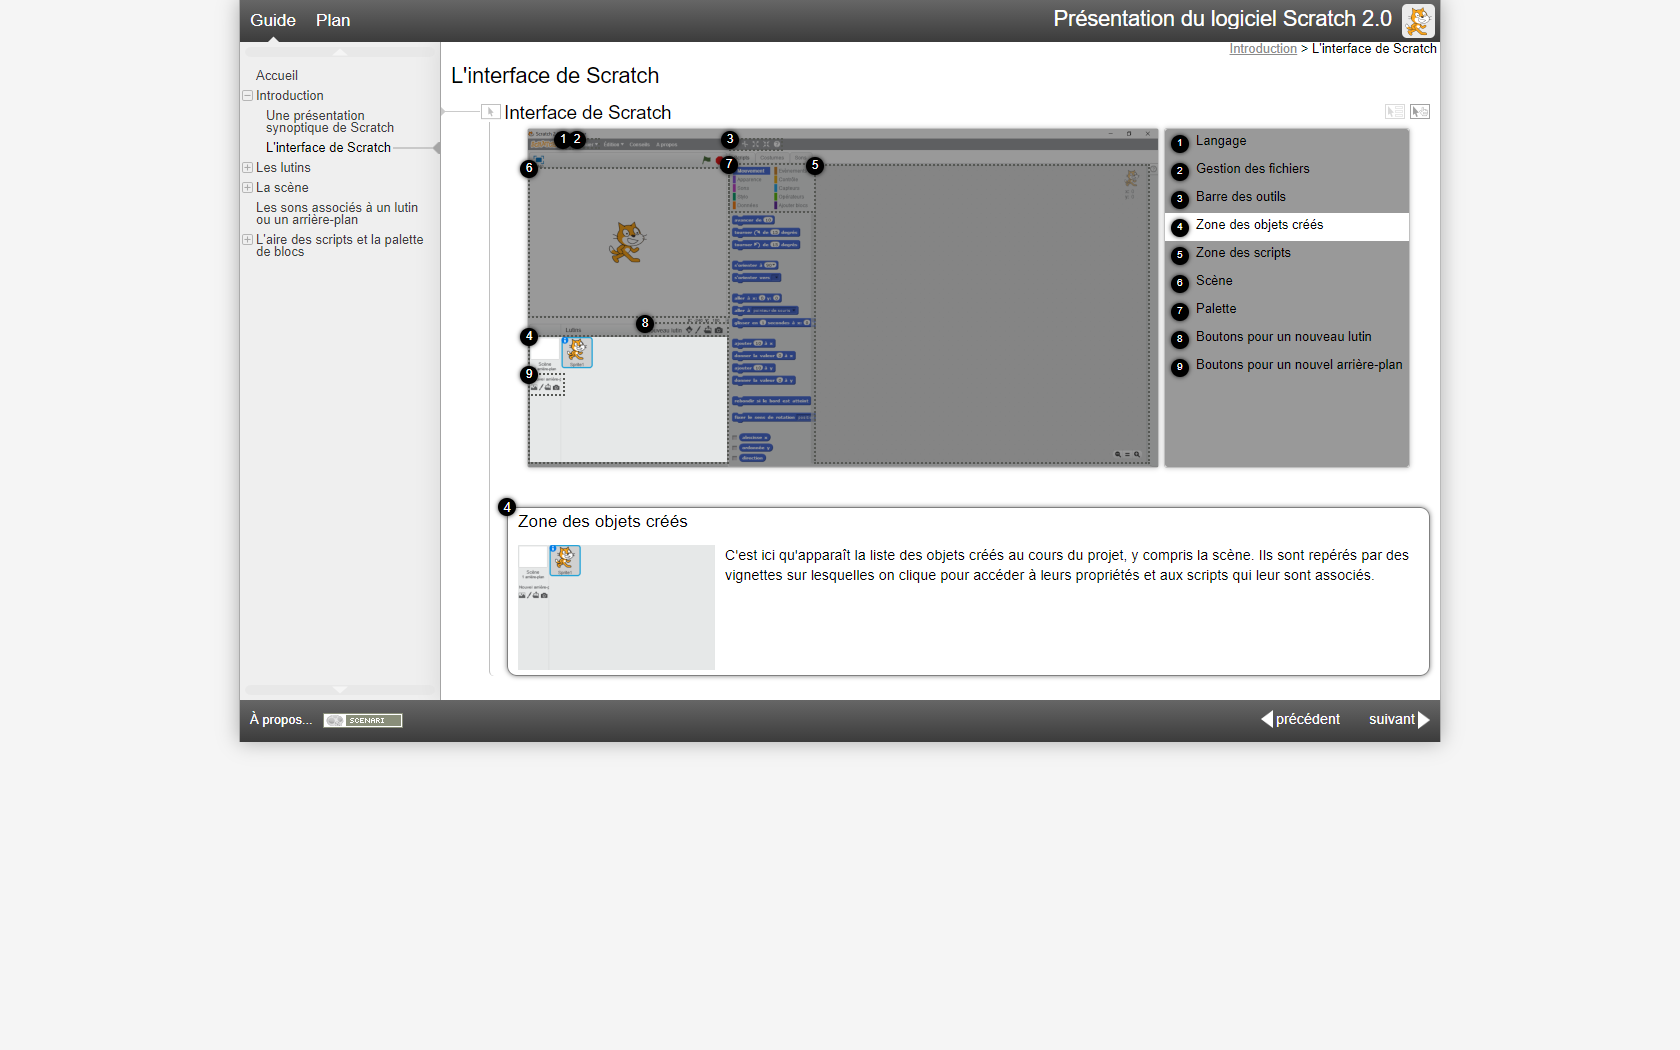Open the Plan tab
The image size is (1680, 1050).
[333, 21]
